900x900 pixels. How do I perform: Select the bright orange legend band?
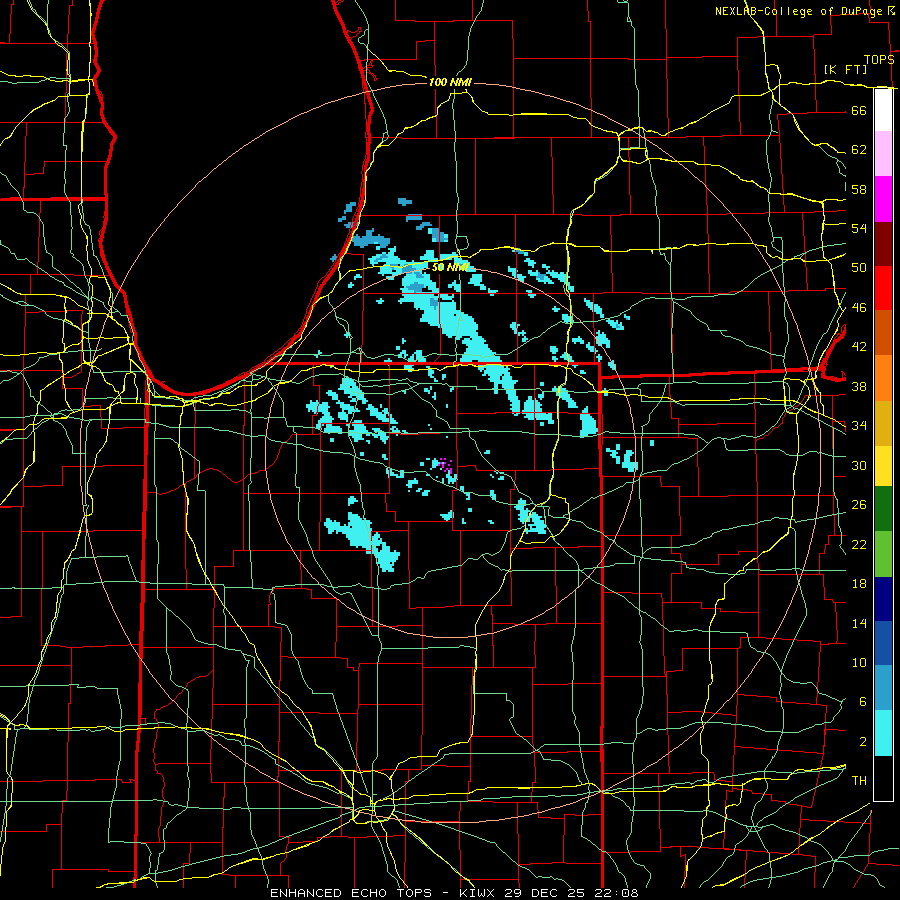pos(883,377)
